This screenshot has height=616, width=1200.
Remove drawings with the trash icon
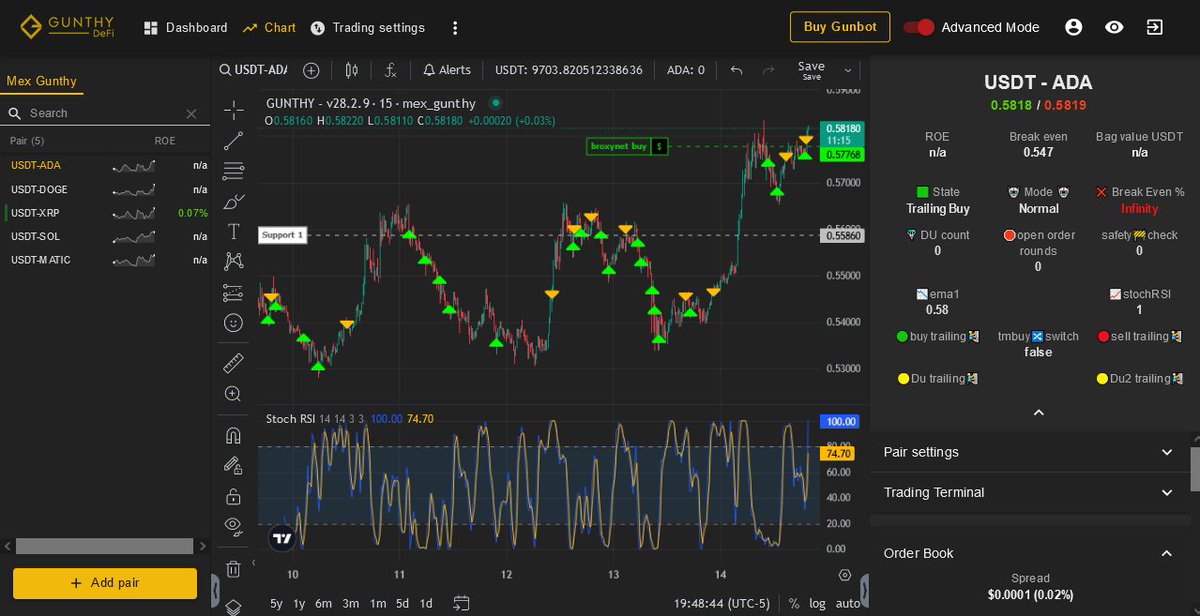pyautogui.click(x=233, y=569)
